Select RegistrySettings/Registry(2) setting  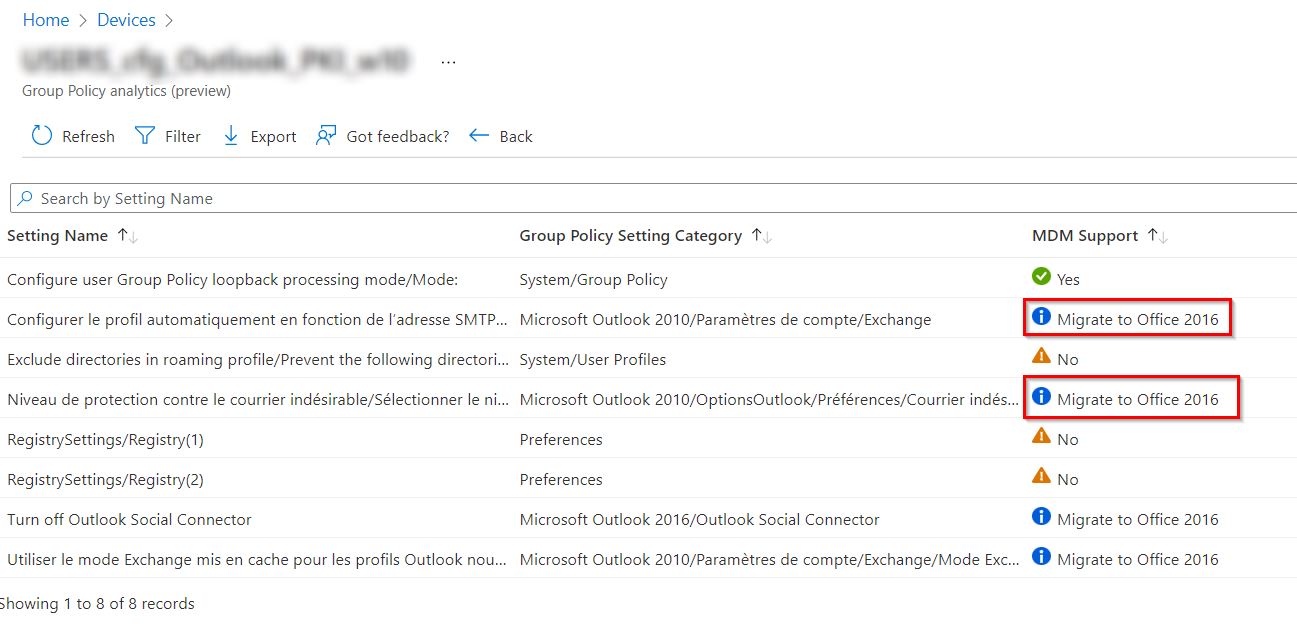click(105, 479)
